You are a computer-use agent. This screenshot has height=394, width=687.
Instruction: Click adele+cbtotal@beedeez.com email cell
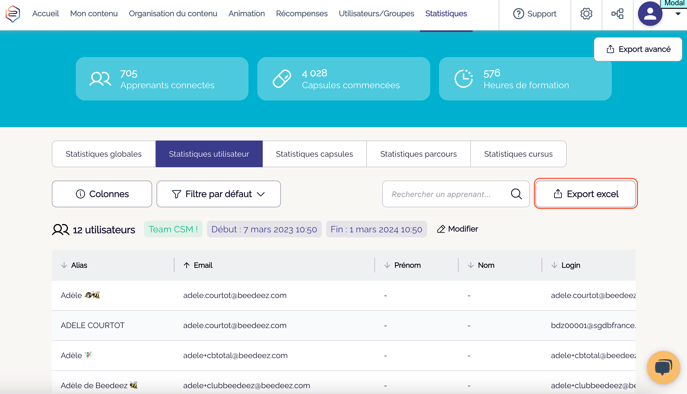pyautogui.click(x=235, y=355)
